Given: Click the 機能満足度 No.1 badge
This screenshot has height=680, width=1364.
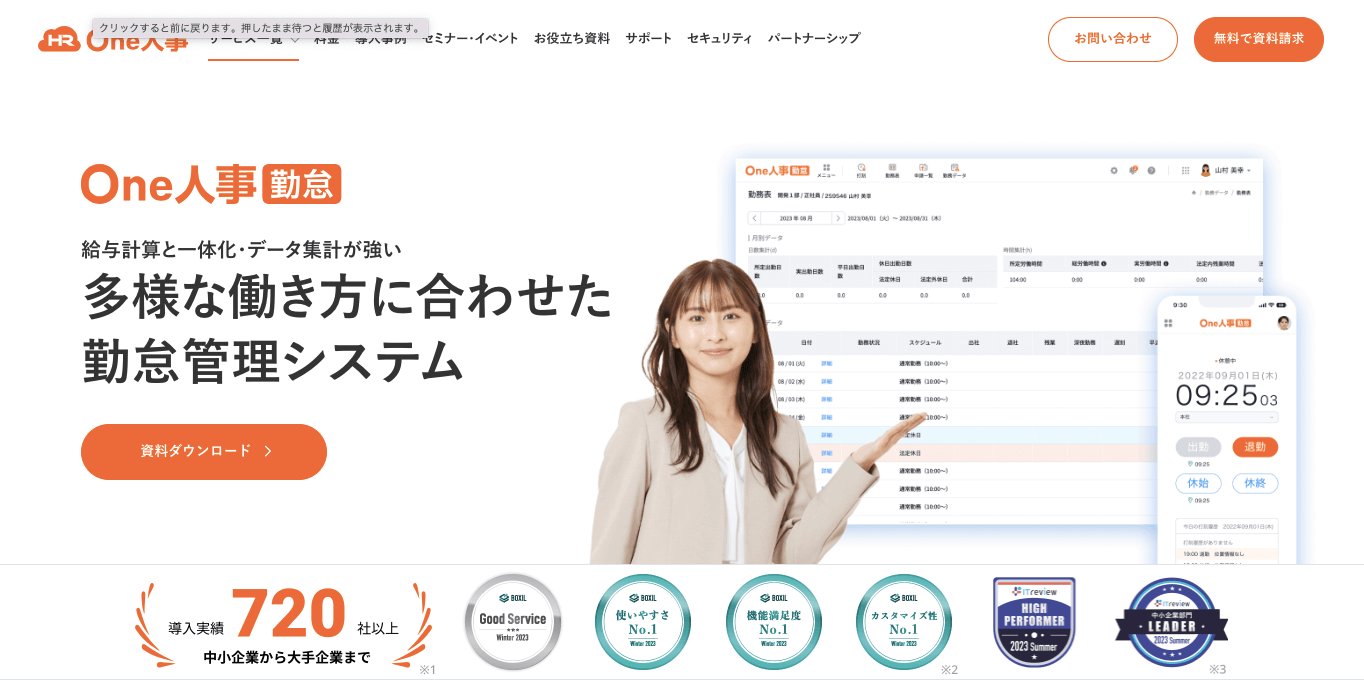Looking at the screenshot, I should [x=774, y=622].
